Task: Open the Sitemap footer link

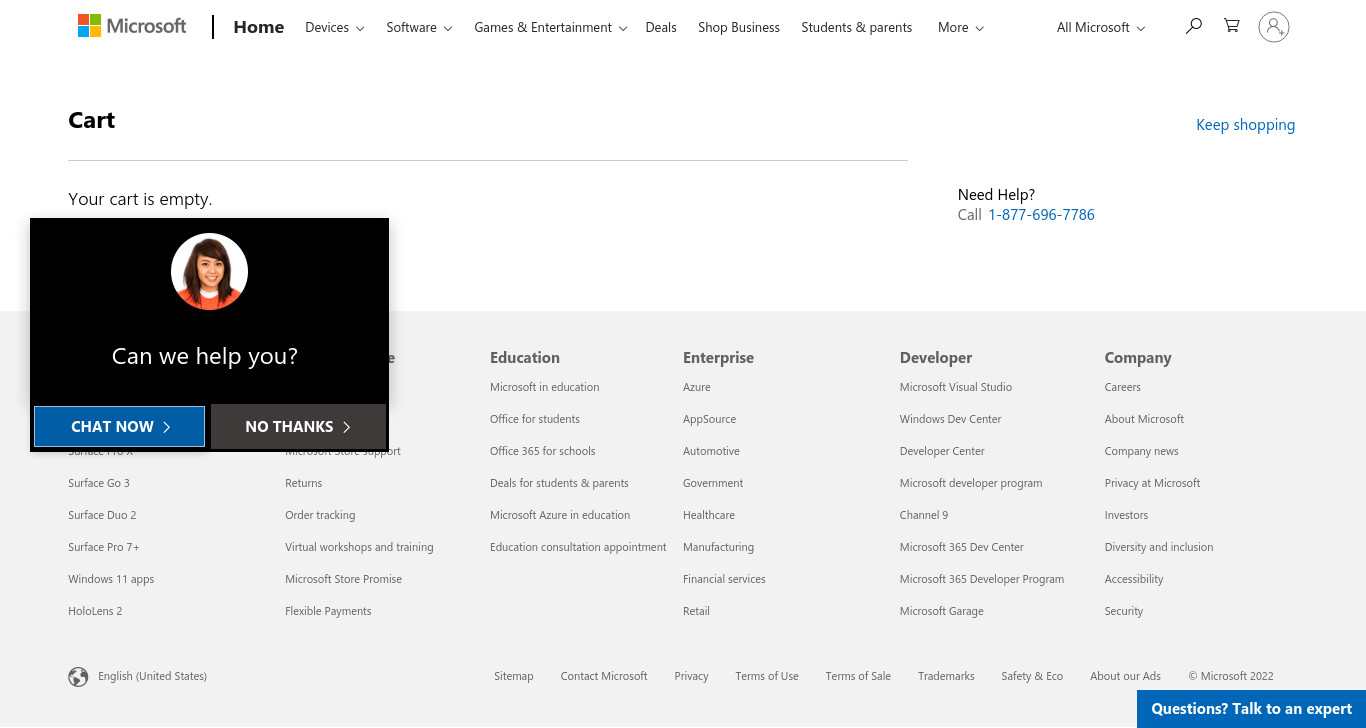Action: 514,677
